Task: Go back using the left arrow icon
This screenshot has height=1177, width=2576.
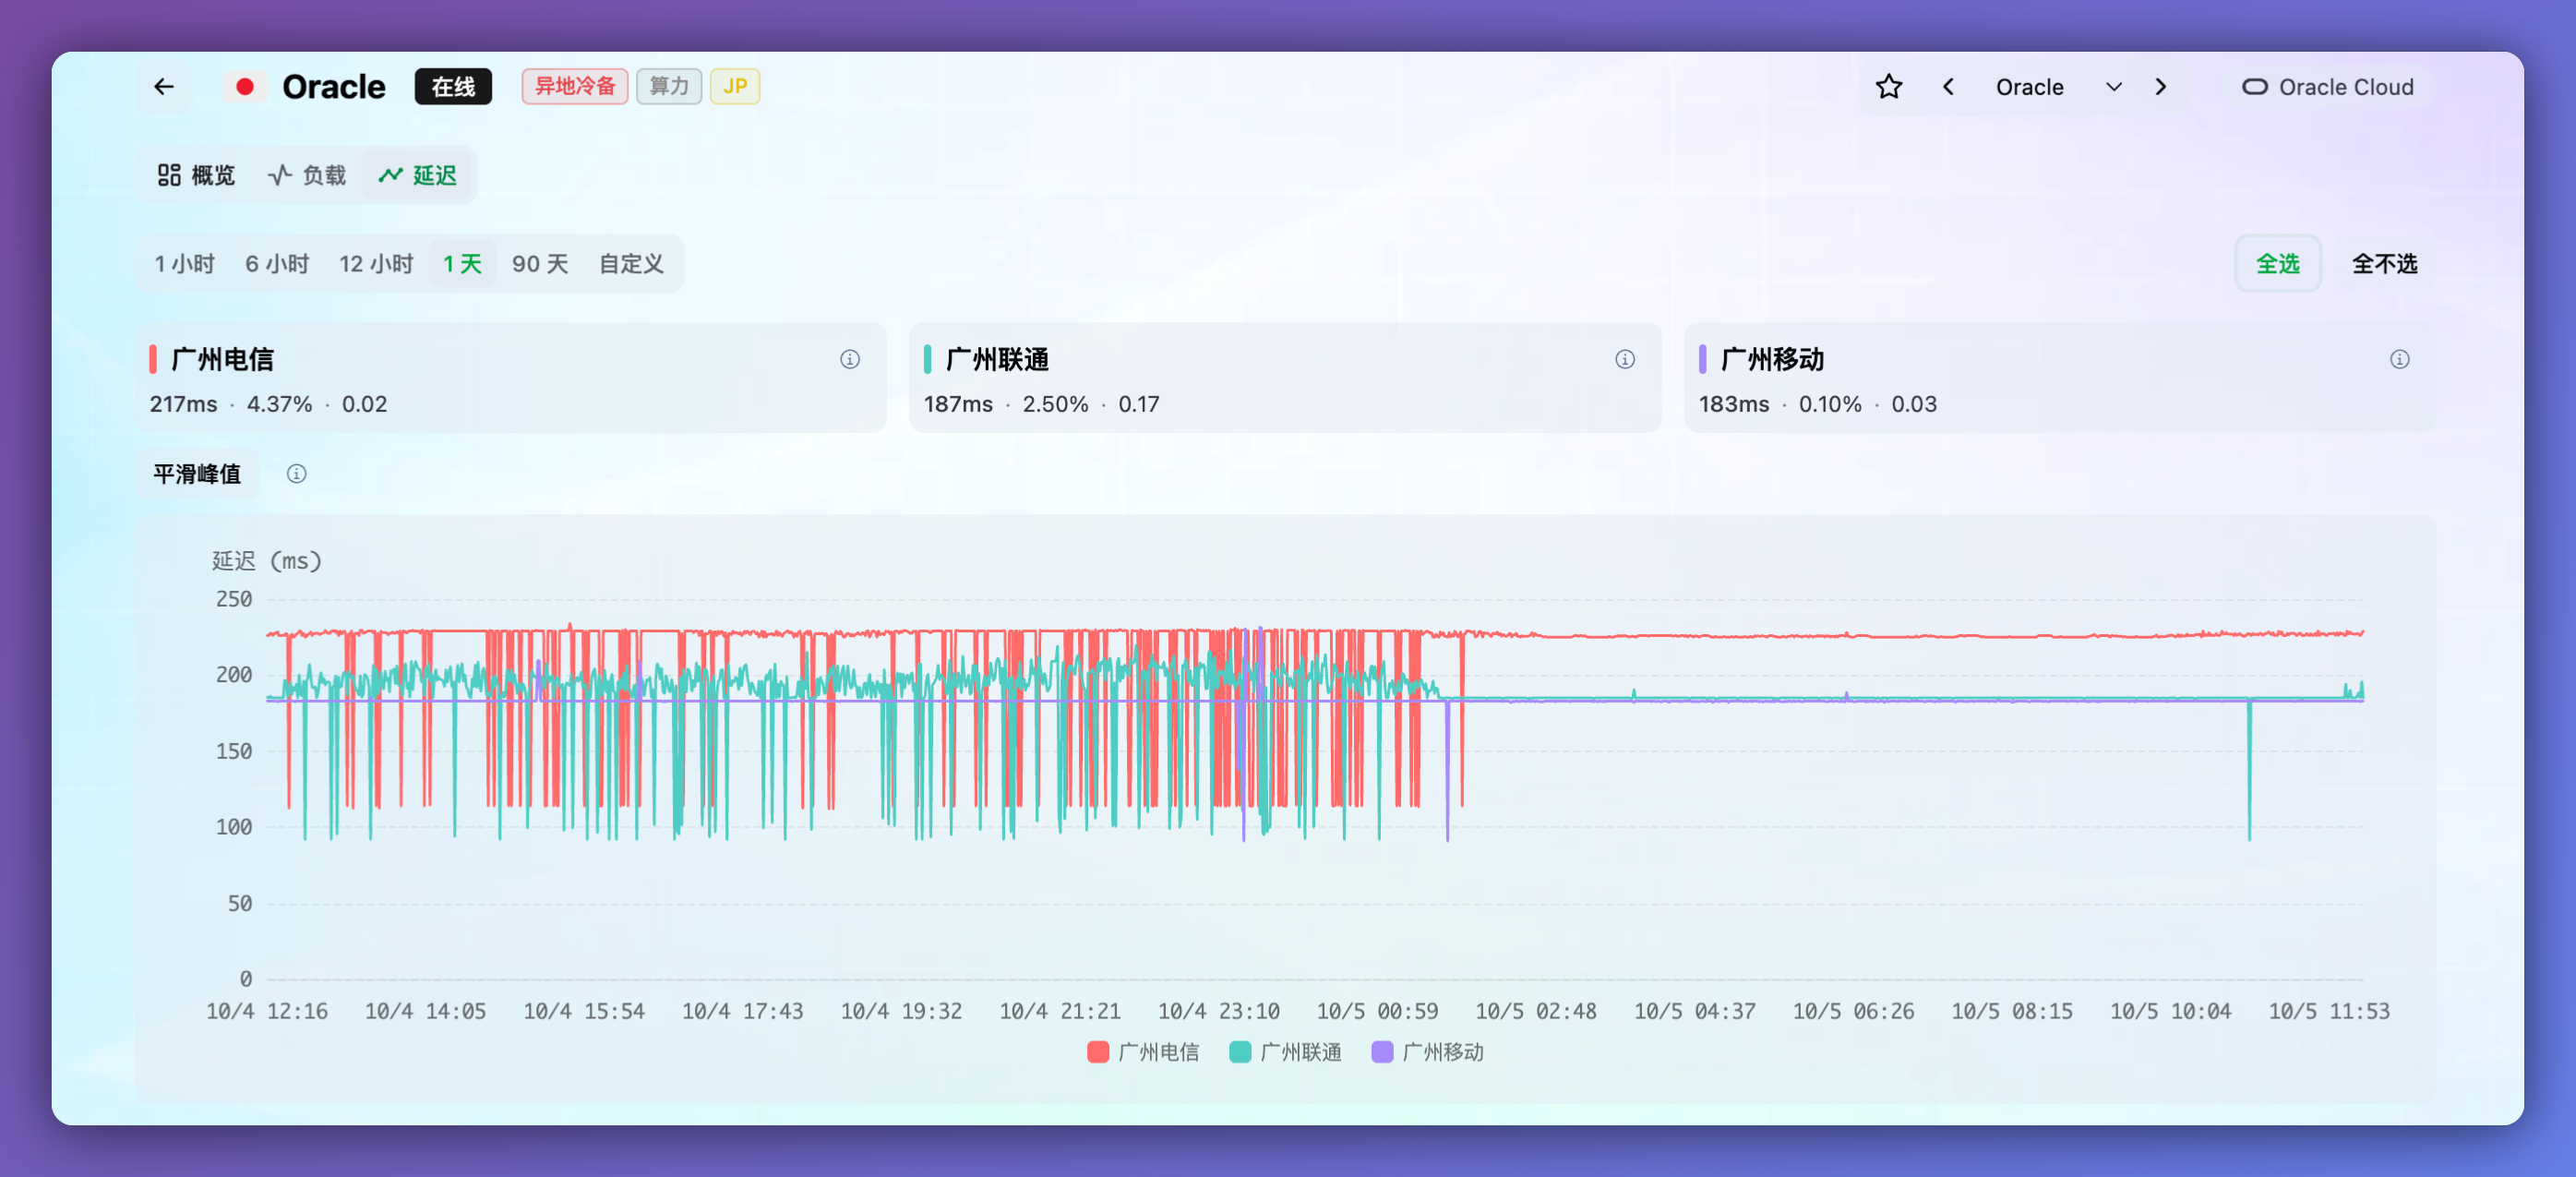Action: point(164,87)
